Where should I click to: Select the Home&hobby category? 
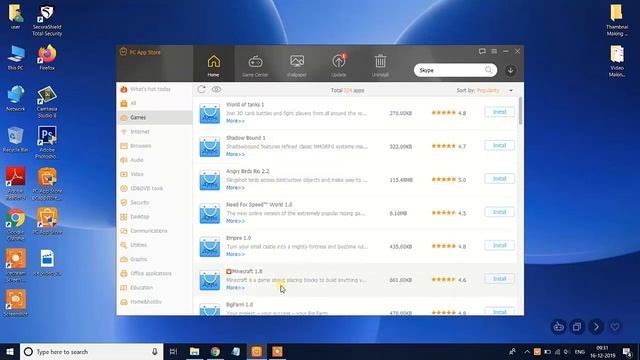click(x=154, y=302)
